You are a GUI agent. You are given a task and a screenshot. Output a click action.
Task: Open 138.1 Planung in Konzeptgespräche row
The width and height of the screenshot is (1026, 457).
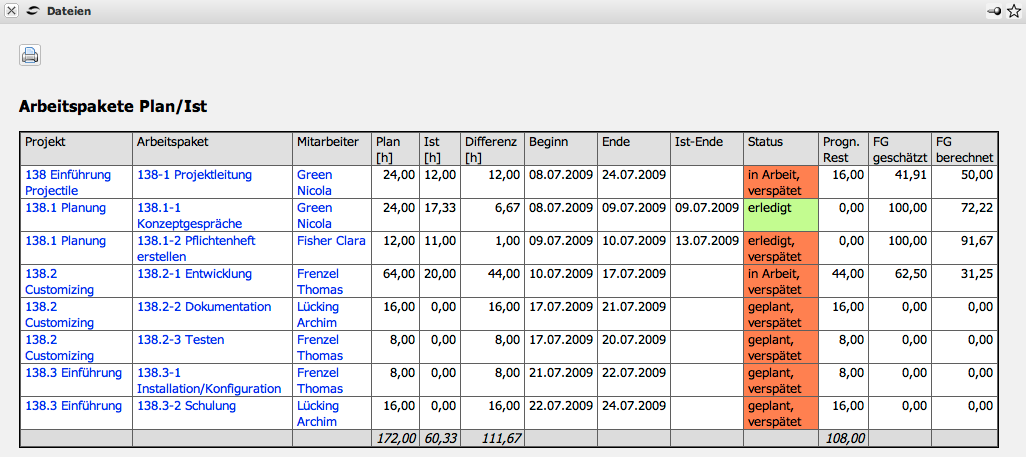pos(65,208)
